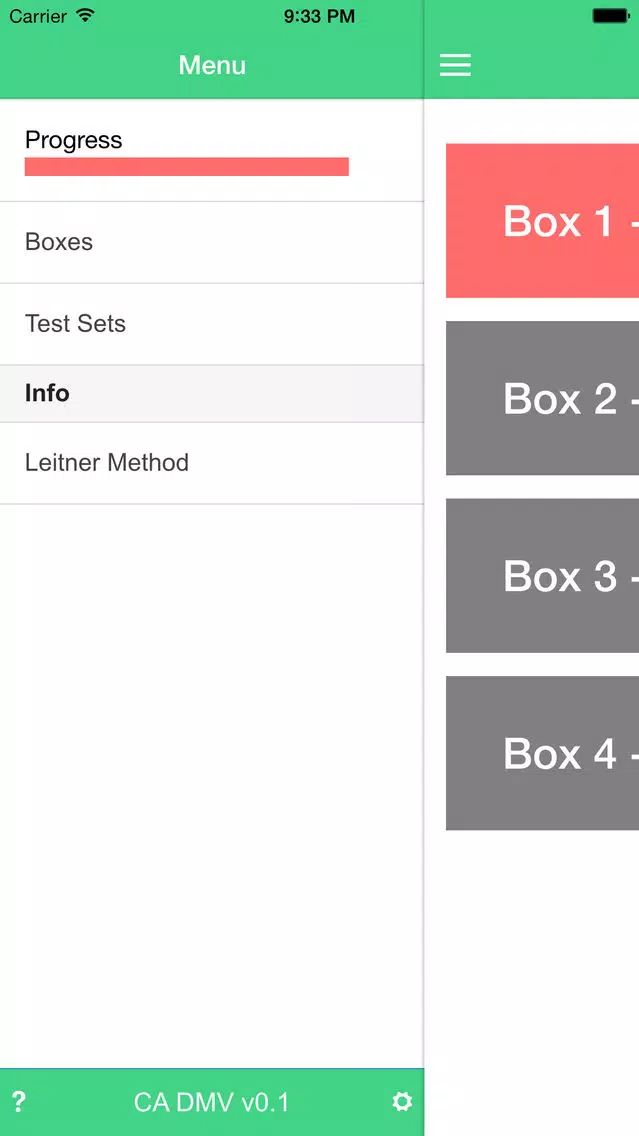Viewport: 639px width, 1136px height.
Task: Open the help question mark icon
Action: tap(19, 1102)
